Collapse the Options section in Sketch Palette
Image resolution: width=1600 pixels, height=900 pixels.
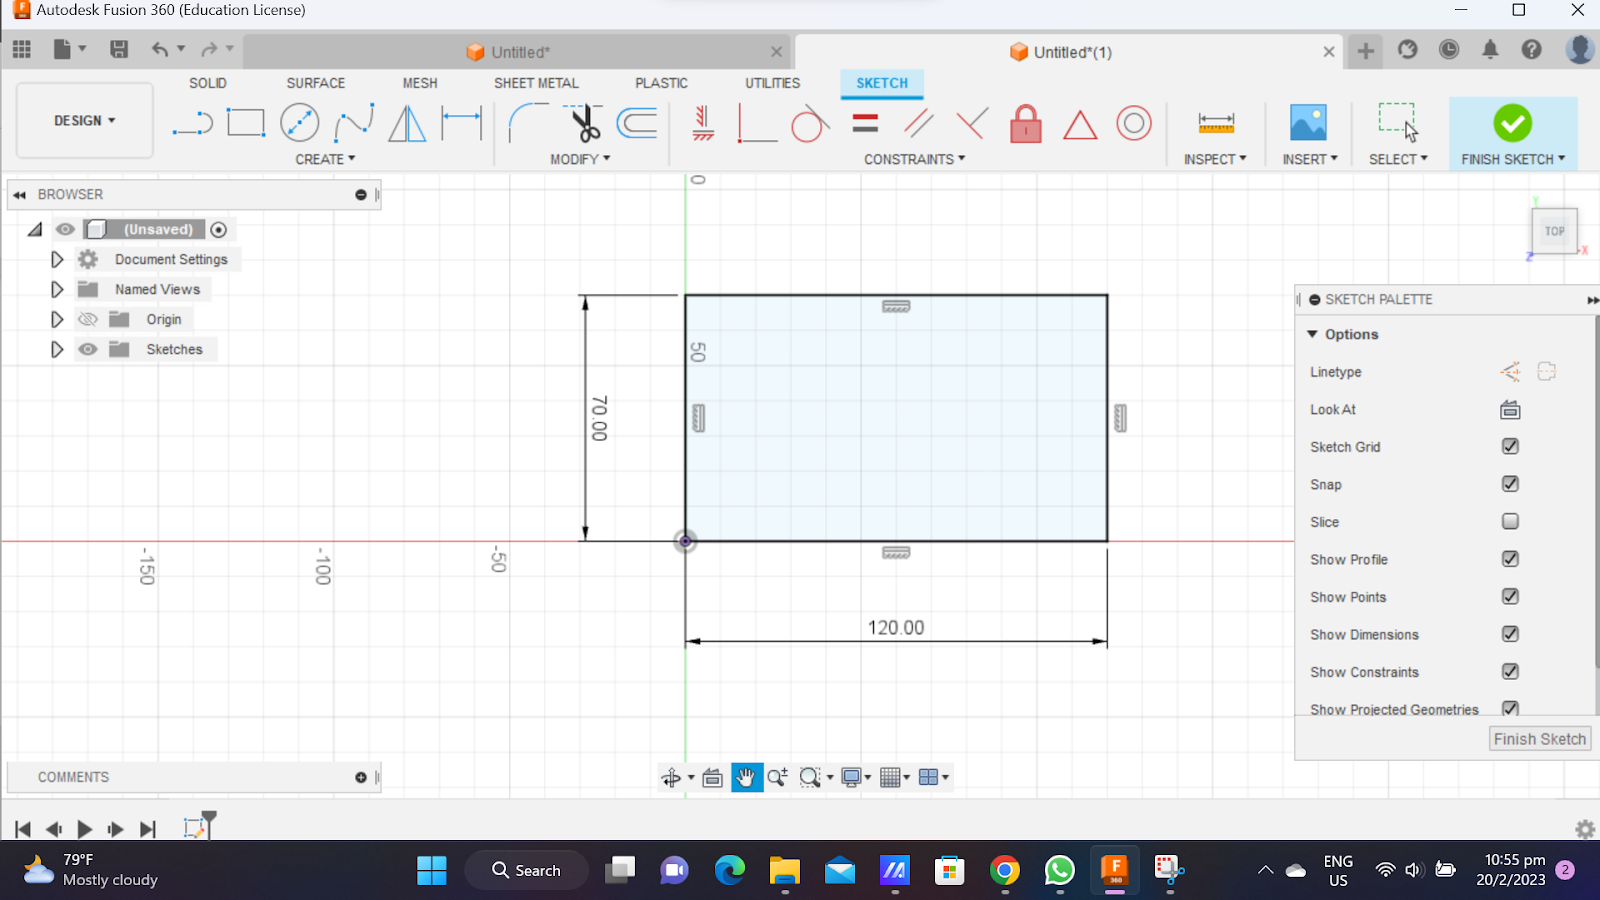point(1312,334)
